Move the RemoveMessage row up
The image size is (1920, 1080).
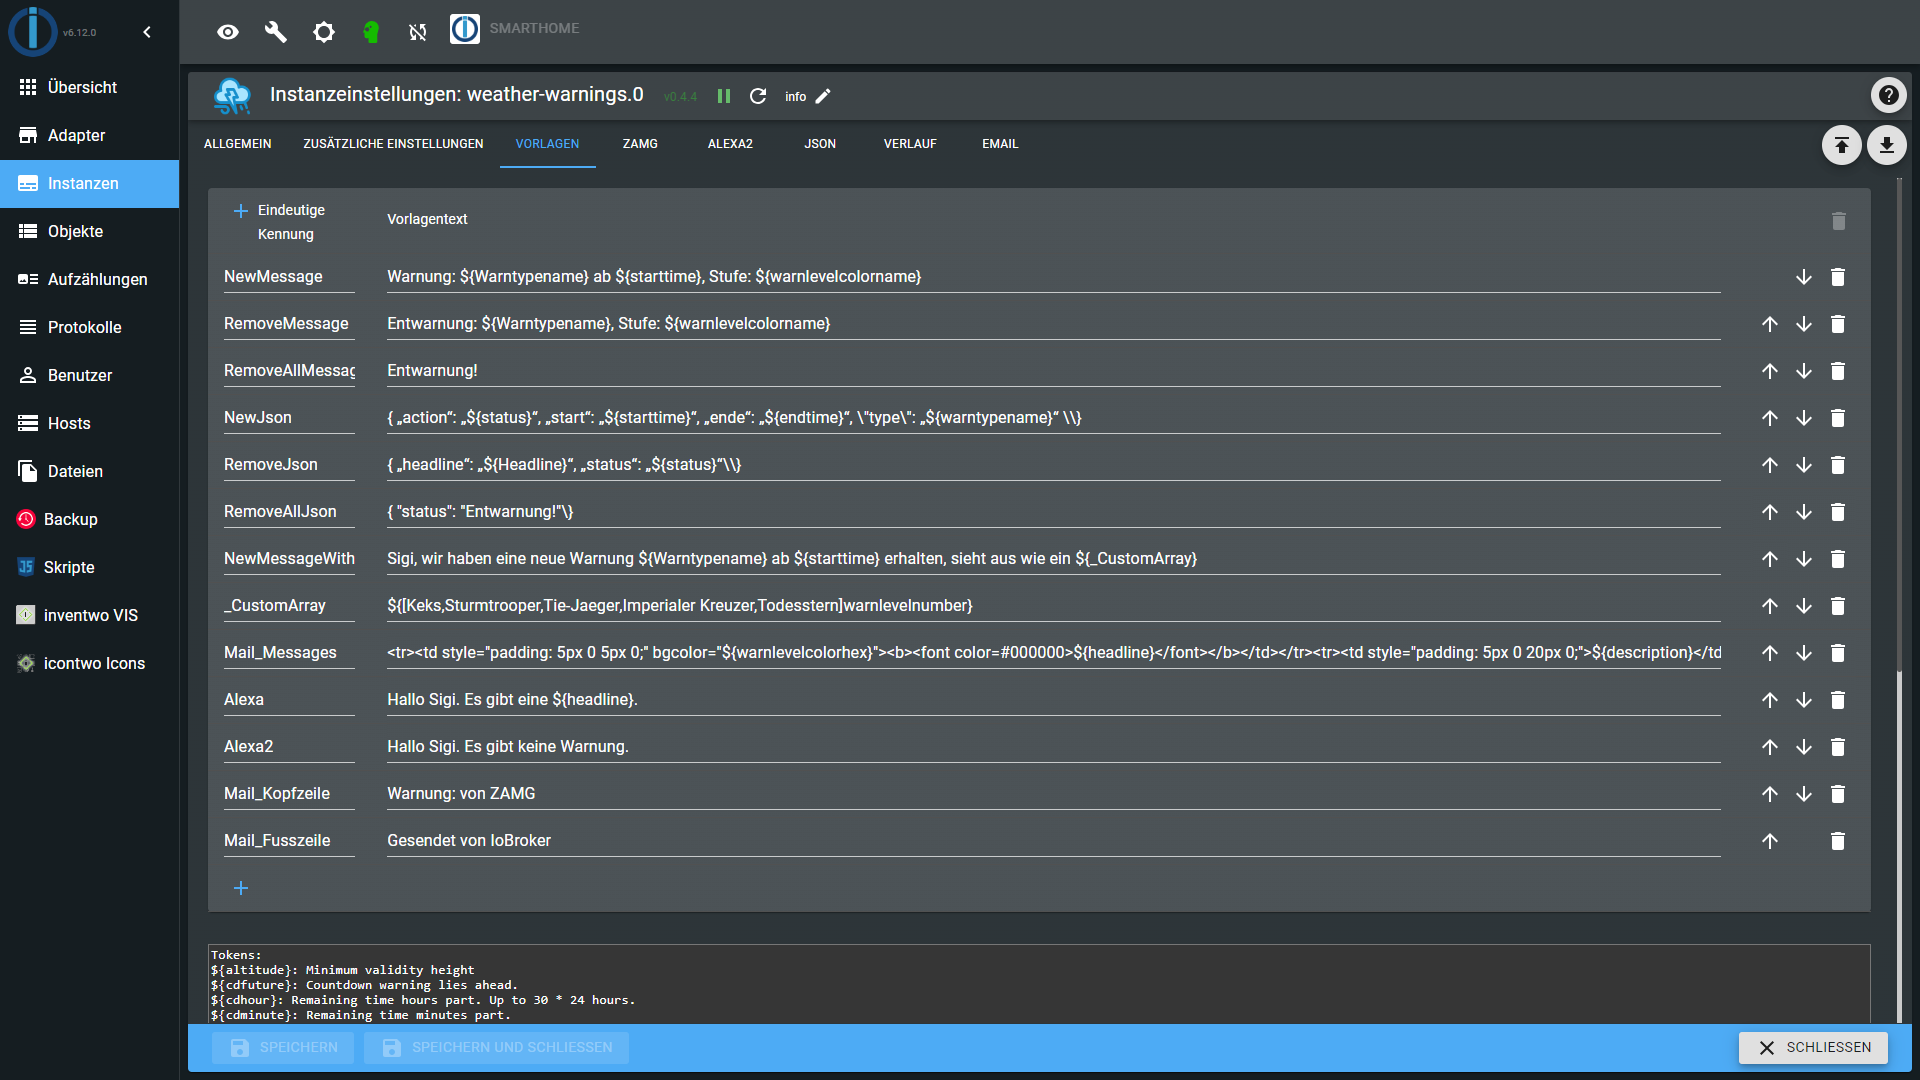click(1770, 324)
